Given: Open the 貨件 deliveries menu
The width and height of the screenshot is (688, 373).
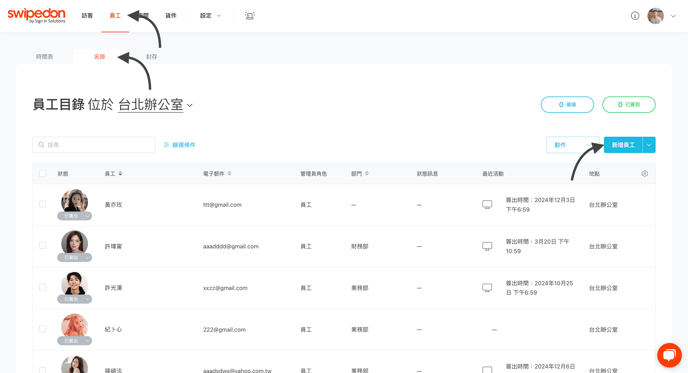Looking at the screenshot, I should pos(171,16).
